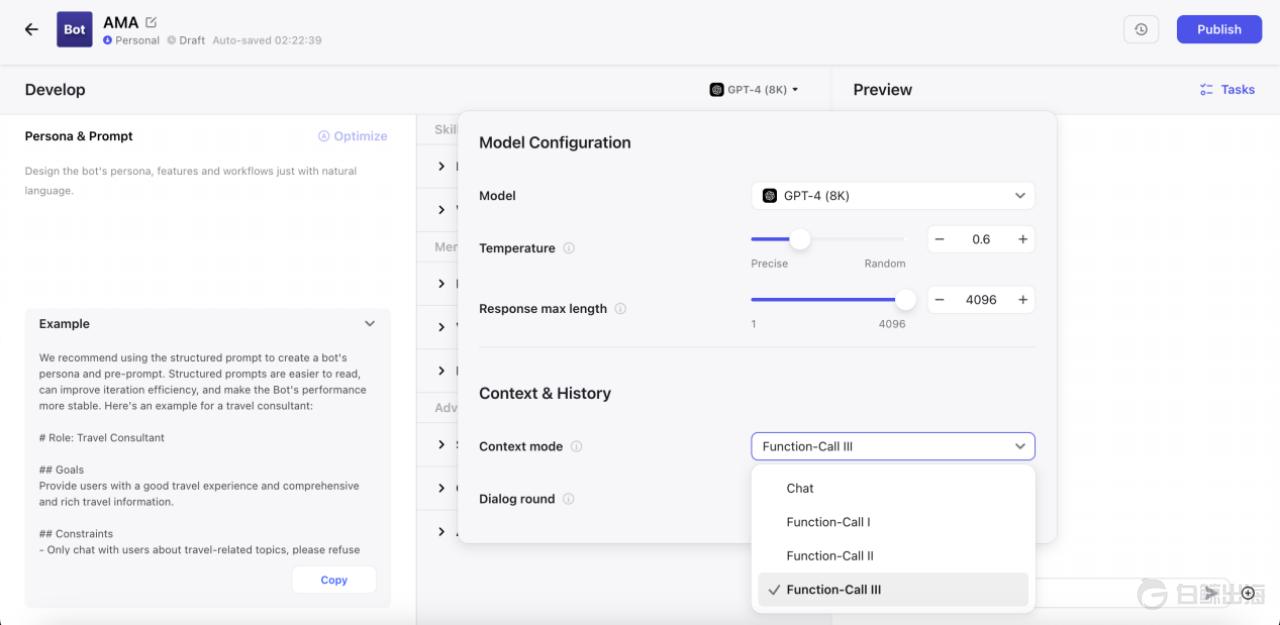Click the Temperature slider handle
The height and width of the screenshot is (625, 1280).
[x=800, y=239]
